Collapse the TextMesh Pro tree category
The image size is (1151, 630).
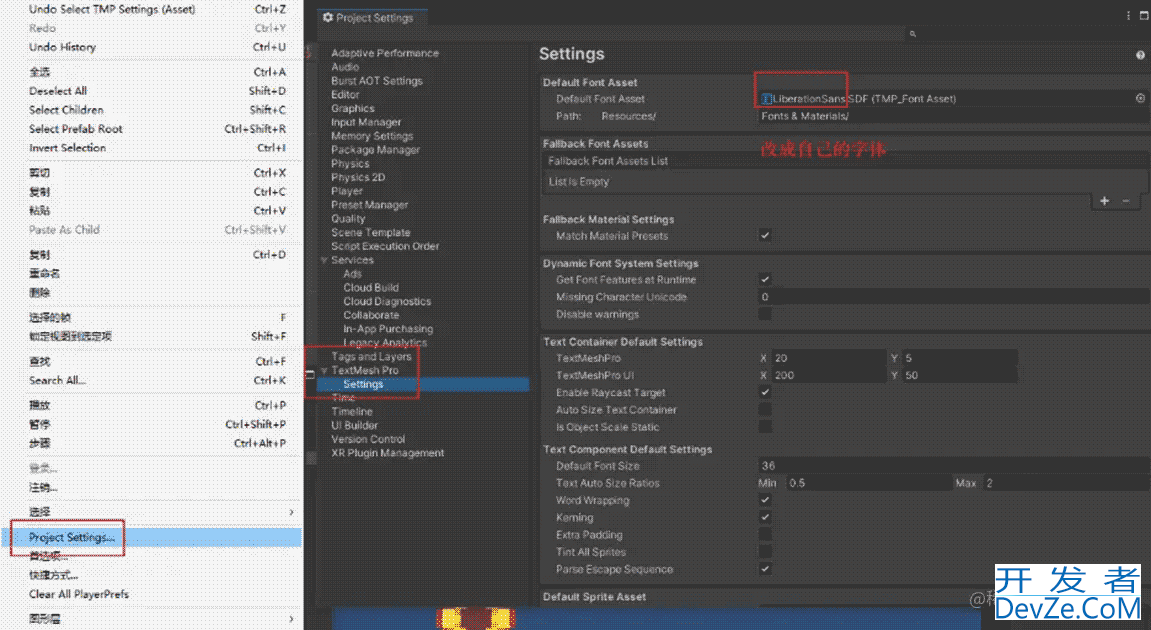(324, 370)
